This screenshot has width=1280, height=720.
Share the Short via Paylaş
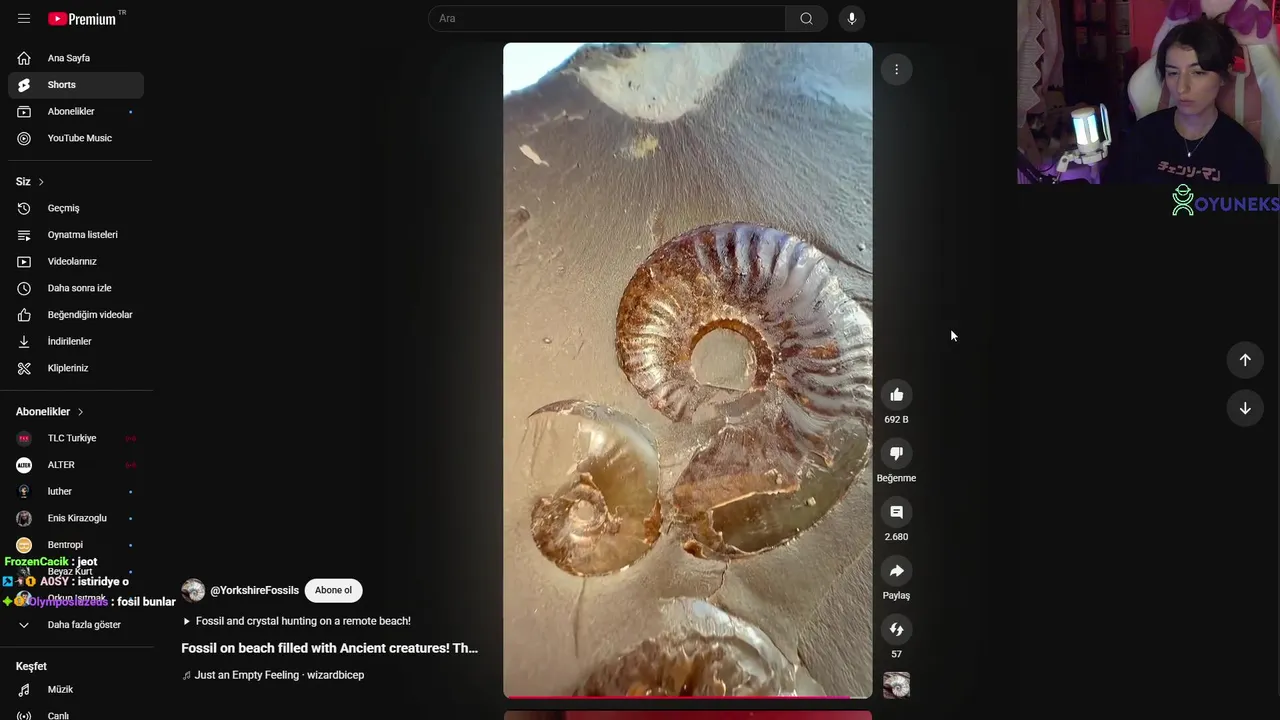click(x=897, y=571)
